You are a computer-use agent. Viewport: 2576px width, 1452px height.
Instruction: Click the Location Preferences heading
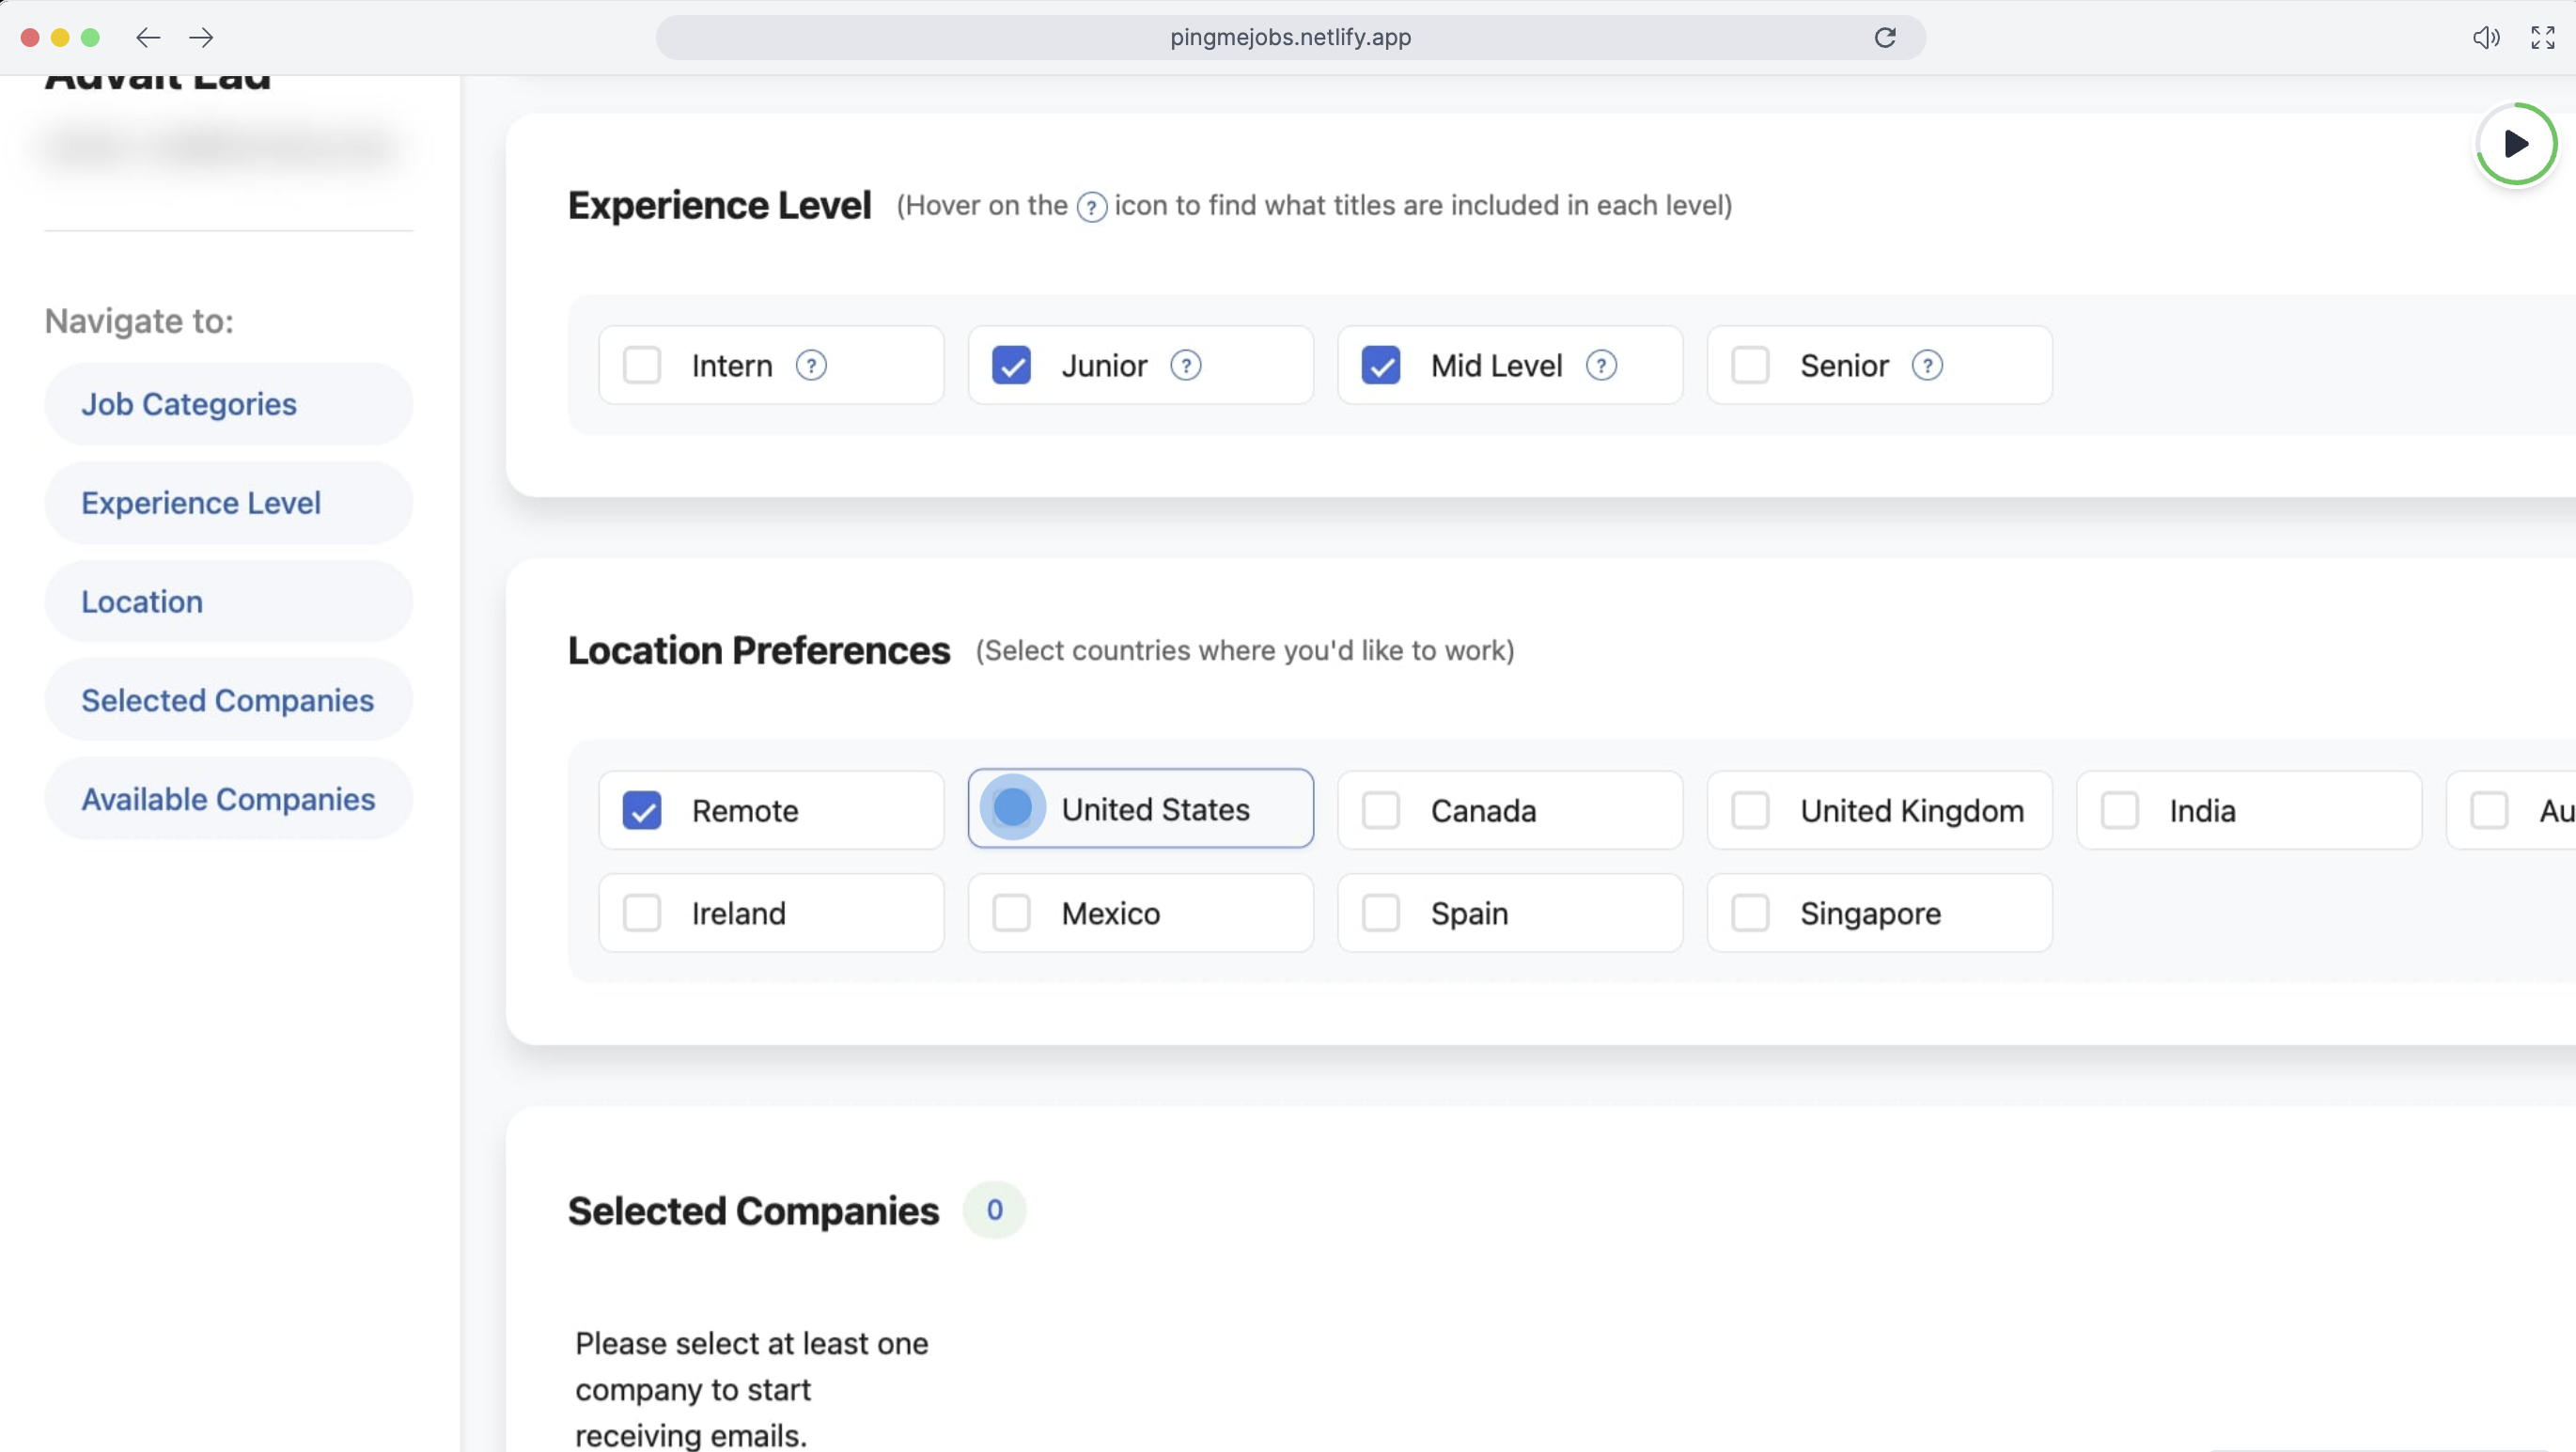coord(759,652)
